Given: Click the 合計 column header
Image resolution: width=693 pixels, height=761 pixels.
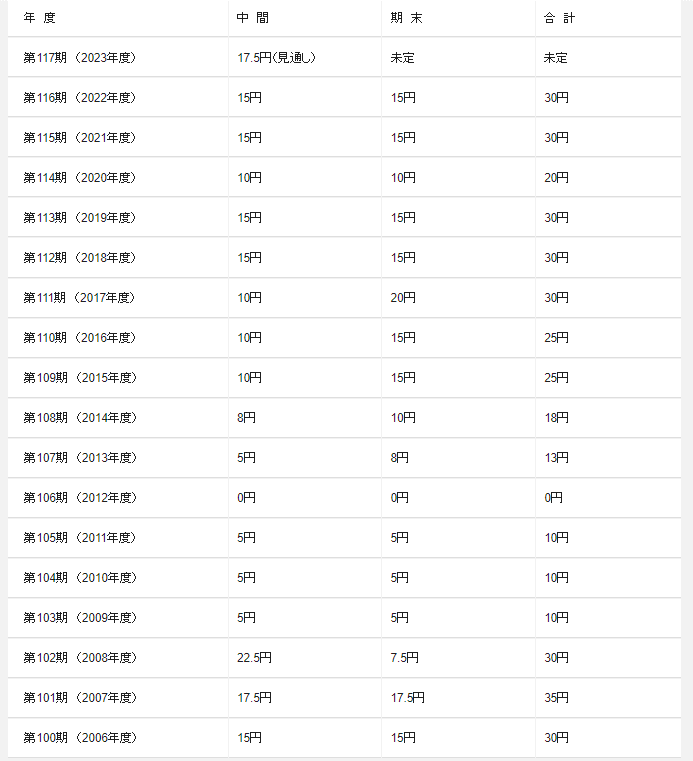Looking at the screenshot, I should coord(560,18).
